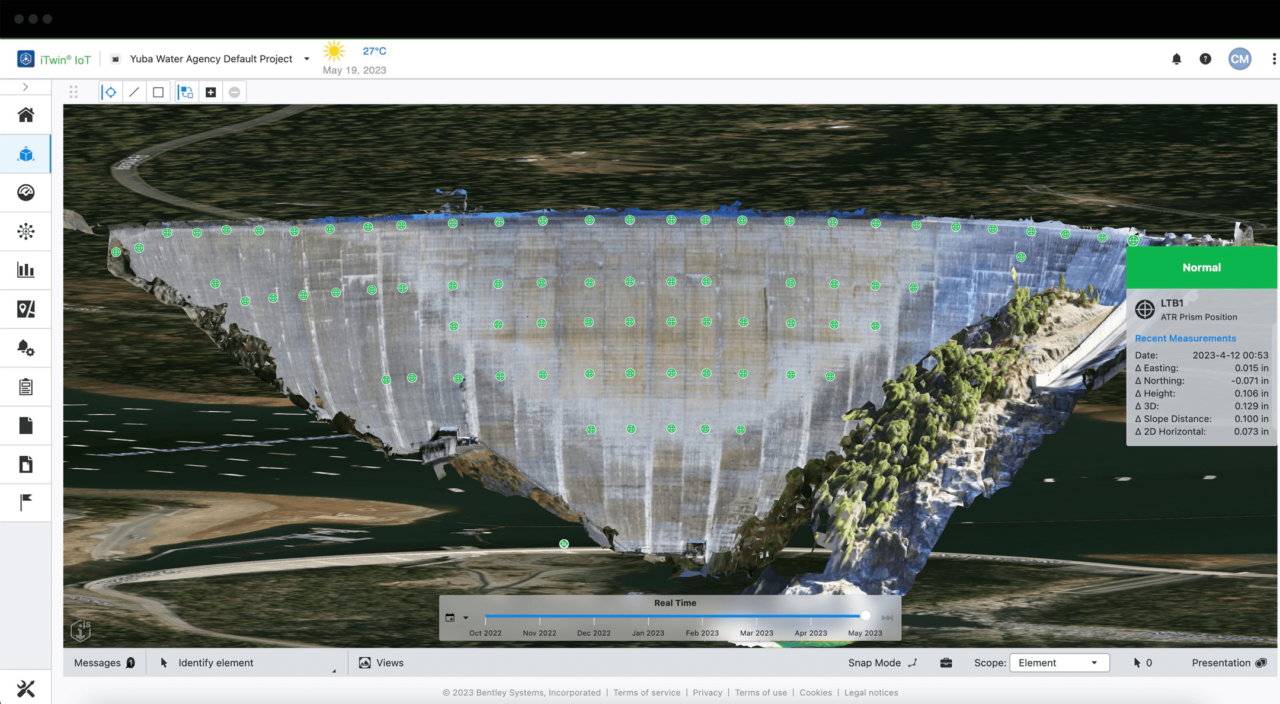The width and height of the screenshot is (1280, 704).
Task: Open the 3D model view cube icon
Action: pos(26,154)
